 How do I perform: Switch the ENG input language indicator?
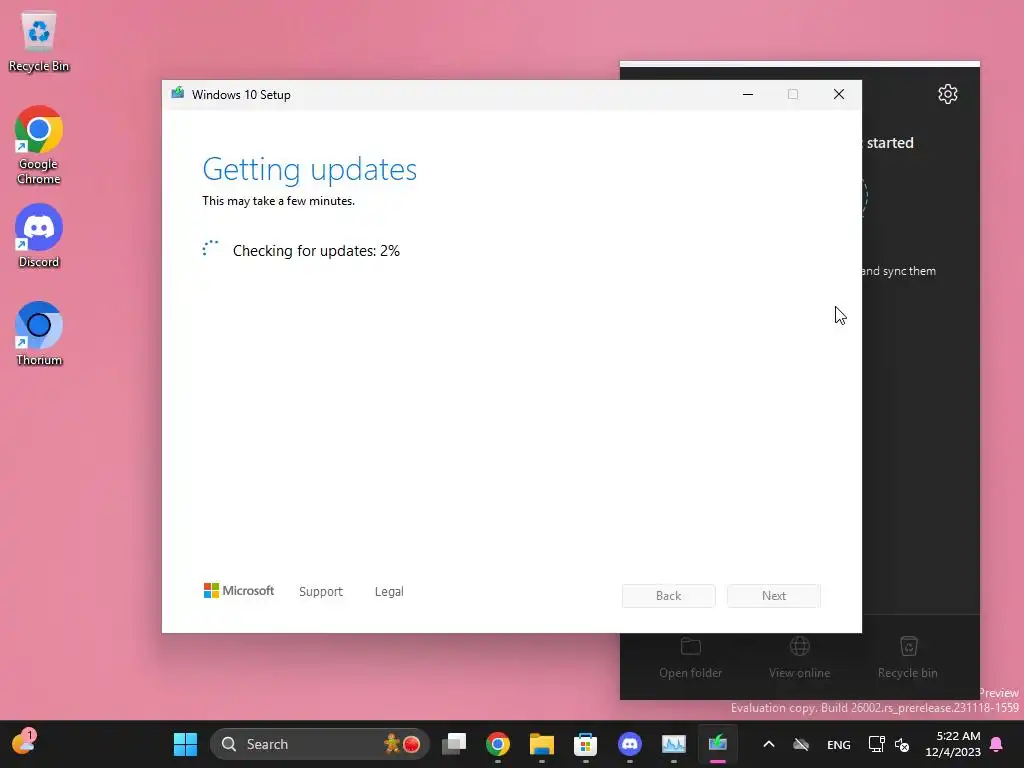coord(839,744)
